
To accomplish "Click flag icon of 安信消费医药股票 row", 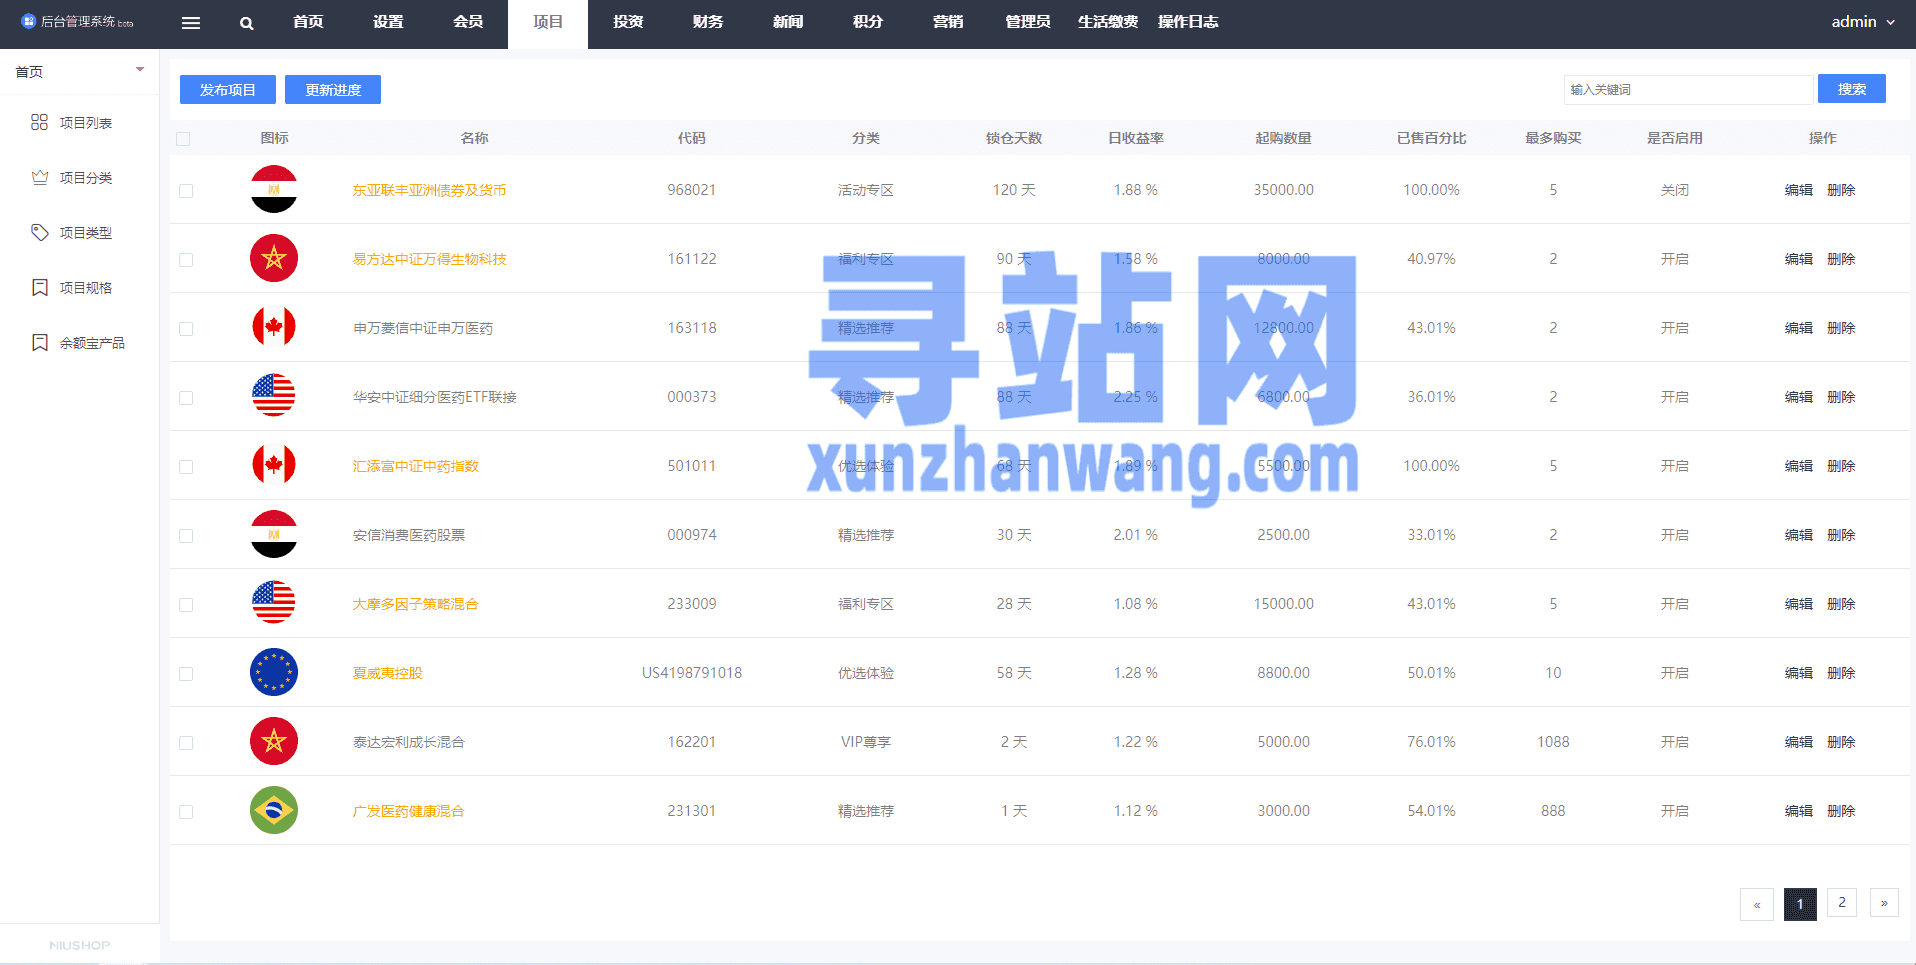I will pos(274,534).
